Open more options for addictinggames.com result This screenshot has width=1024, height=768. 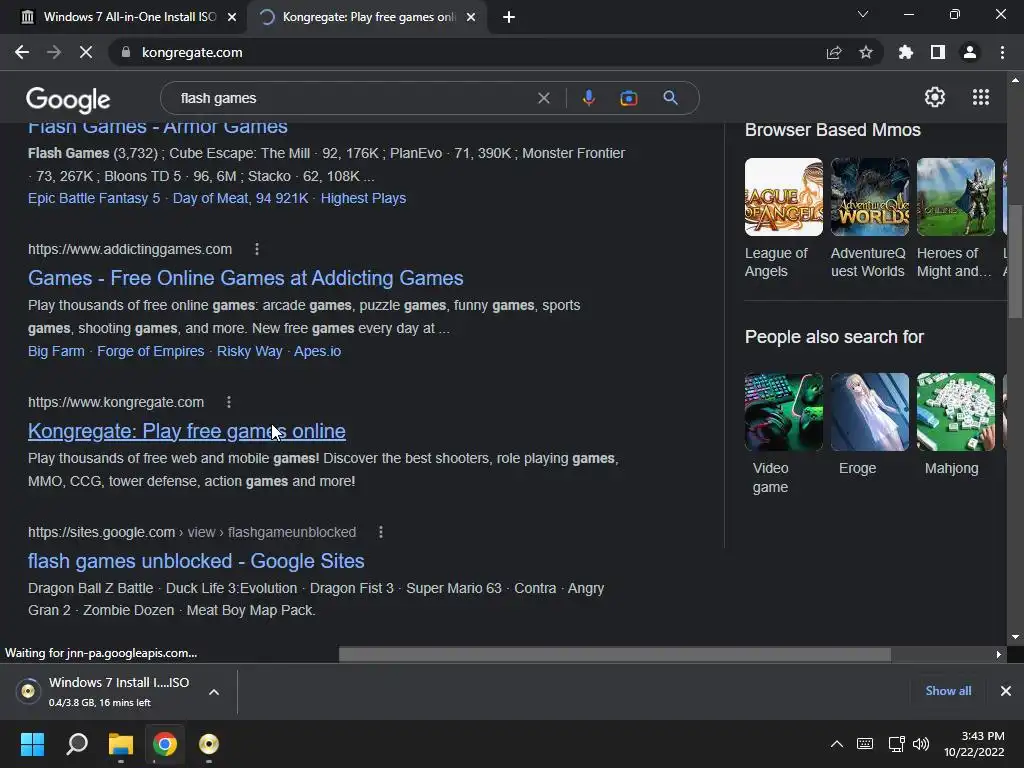point(257,249)
